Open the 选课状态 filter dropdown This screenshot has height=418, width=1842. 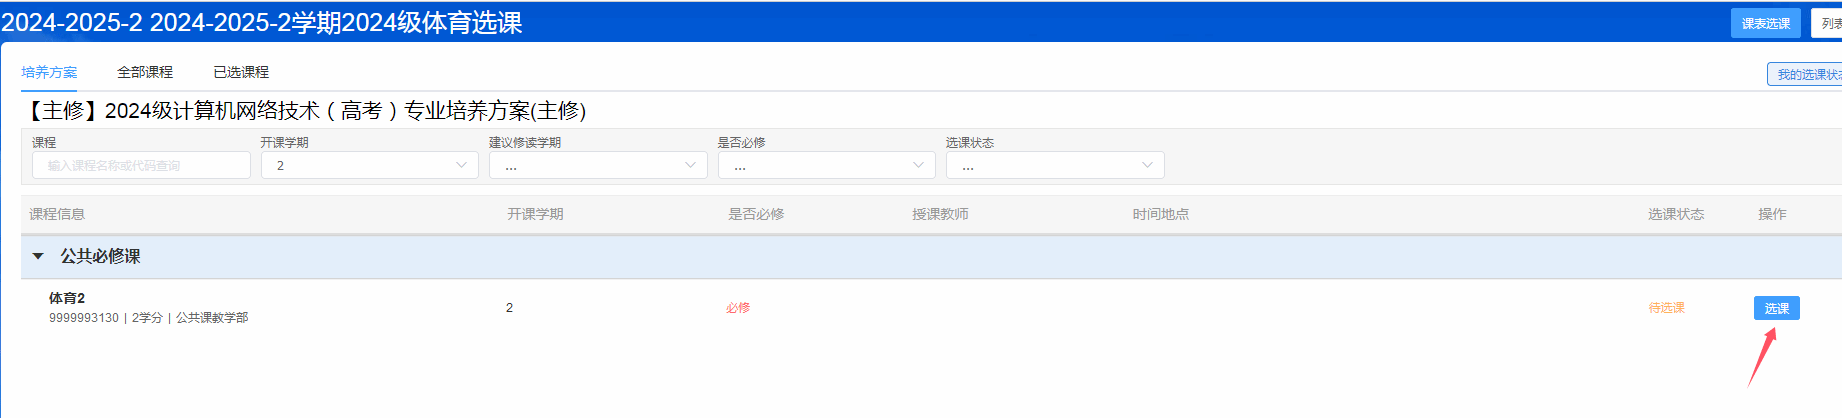(1055, 166)
